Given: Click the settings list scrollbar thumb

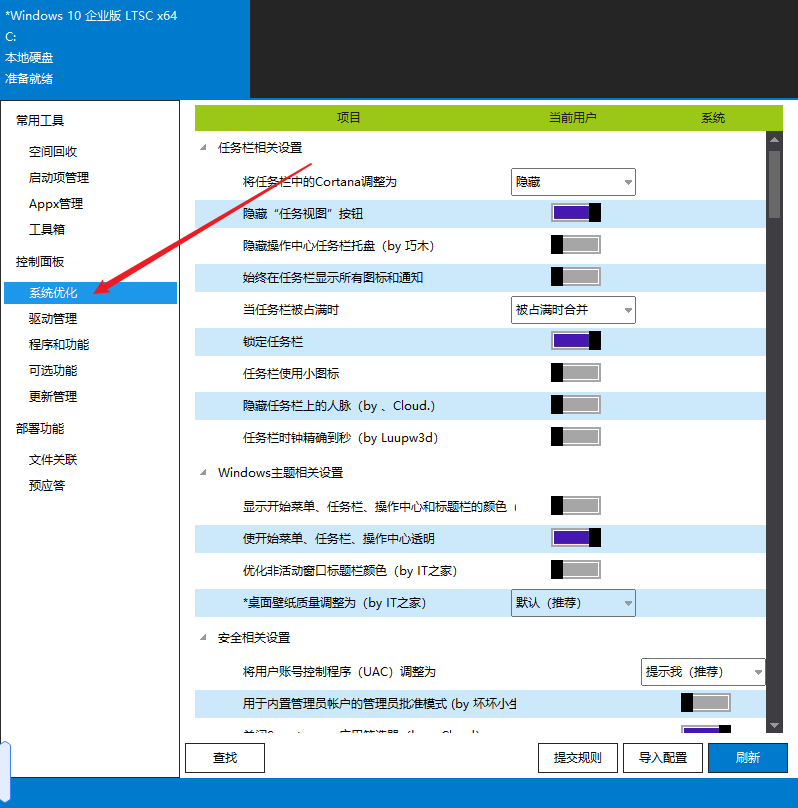Looking at the screenshot, I should tap(774, 184).
